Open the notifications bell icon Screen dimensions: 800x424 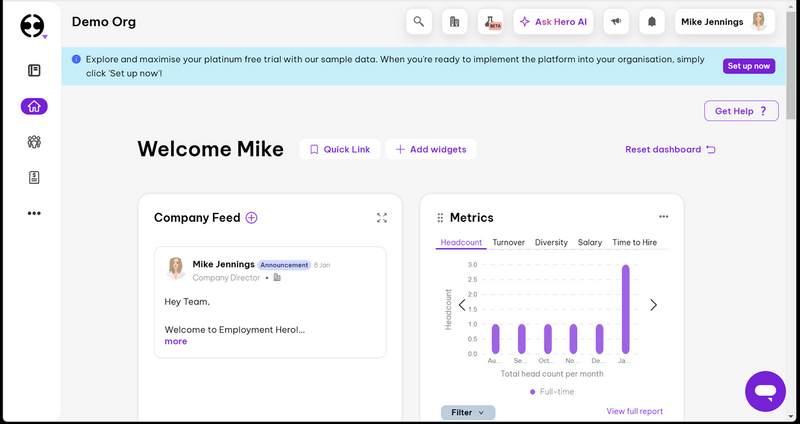coord(652,22)
